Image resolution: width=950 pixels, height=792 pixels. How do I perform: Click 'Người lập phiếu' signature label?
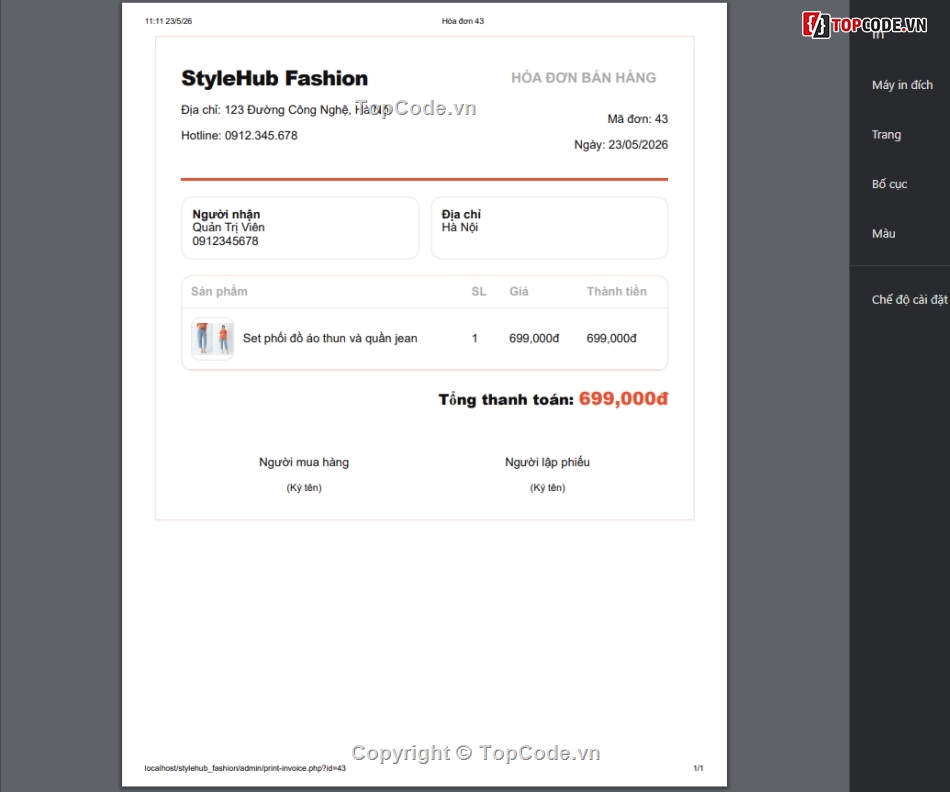(548, 462)
